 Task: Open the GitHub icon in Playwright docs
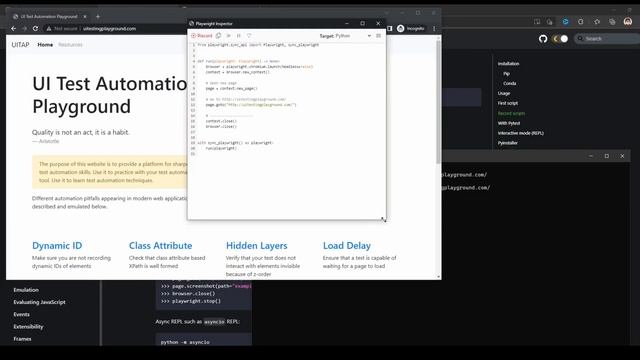click(x=543, y=39)
